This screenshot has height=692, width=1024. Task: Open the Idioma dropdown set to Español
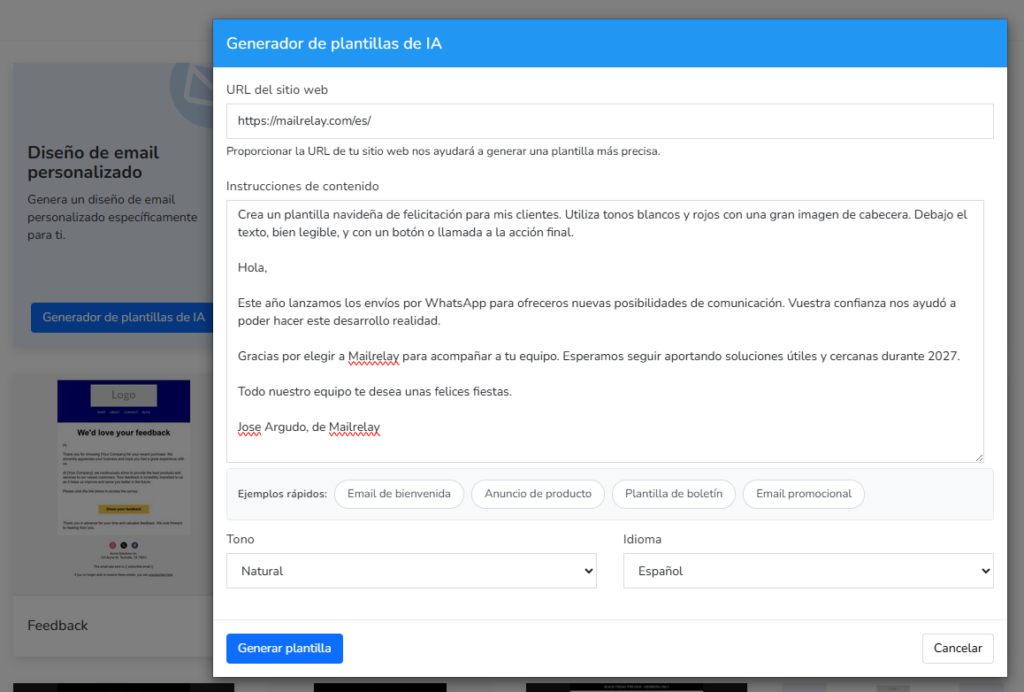(x=808, y=571)
